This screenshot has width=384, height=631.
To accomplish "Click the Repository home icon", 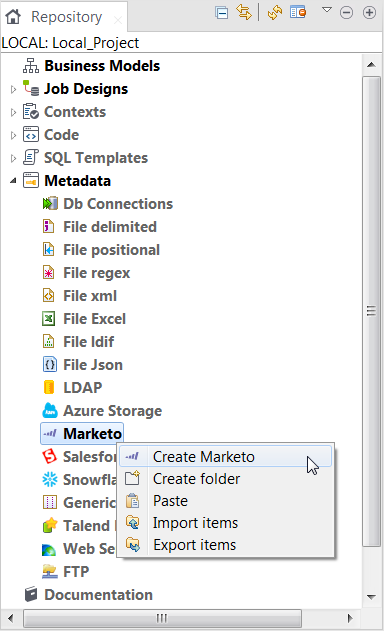I will [13, 16].
